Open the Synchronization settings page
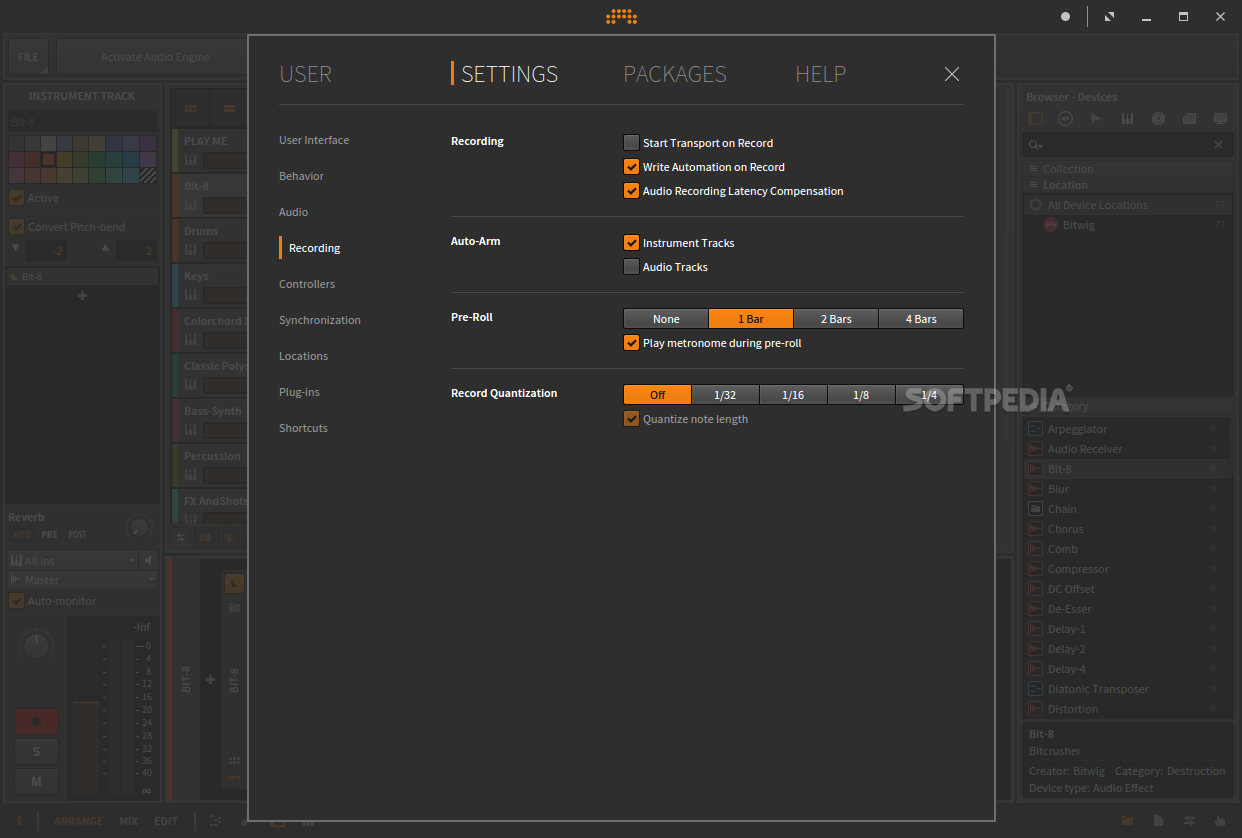The width and height of the screenshot is (1242, 838). (x=320, y=320)
